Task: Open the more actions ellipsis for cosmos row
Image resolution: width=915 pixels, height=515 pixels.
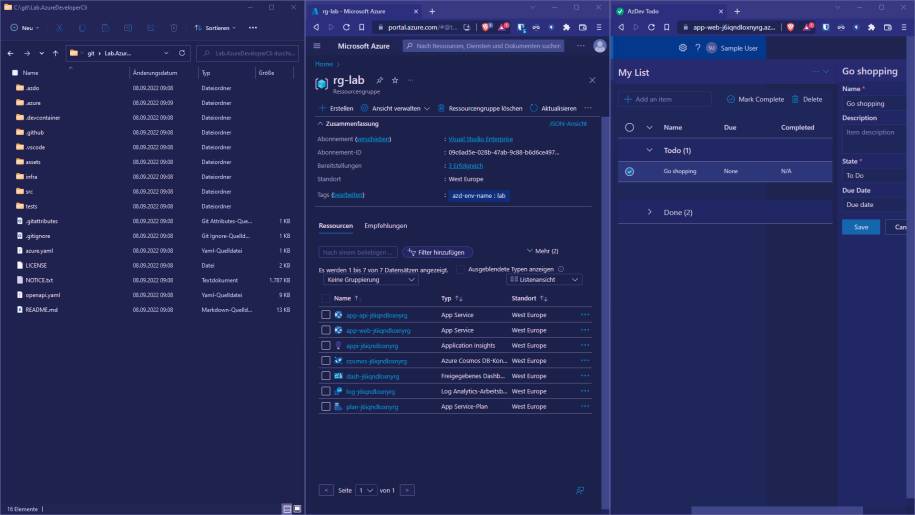Action: pos(585,360)
